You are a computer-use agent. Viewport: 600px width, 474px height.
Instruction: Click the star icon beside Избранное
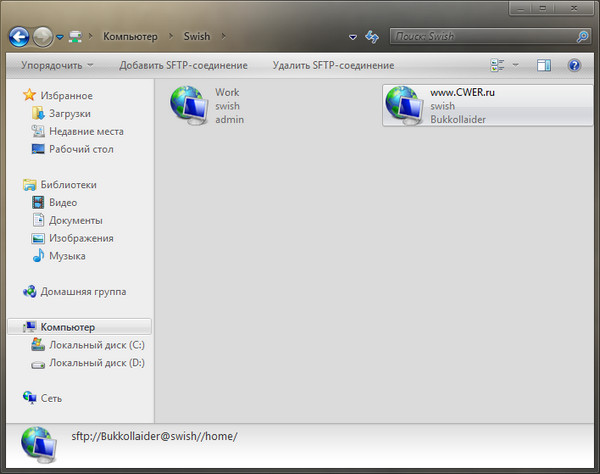[29, 95]
